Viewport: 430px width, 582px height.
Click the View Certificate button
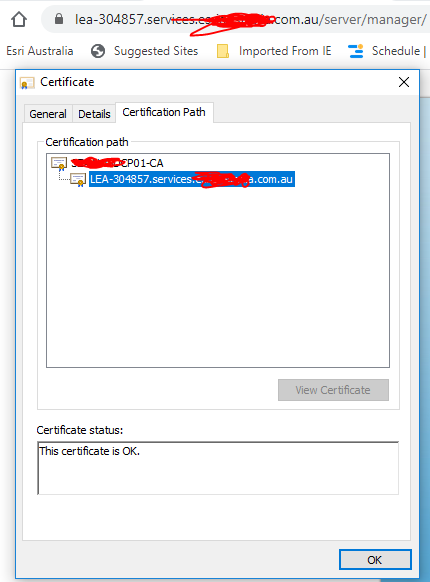coord(333,390)
